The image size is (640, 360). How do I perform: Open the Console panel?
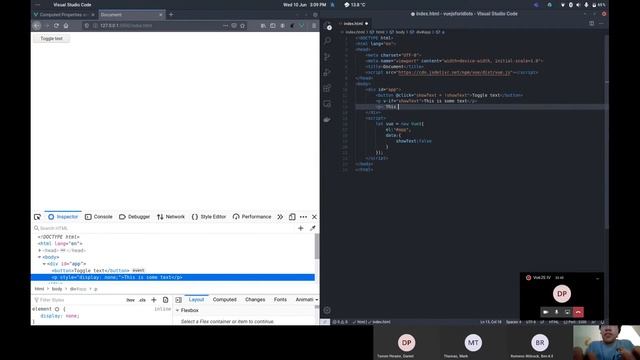click(x=99, y=217)
